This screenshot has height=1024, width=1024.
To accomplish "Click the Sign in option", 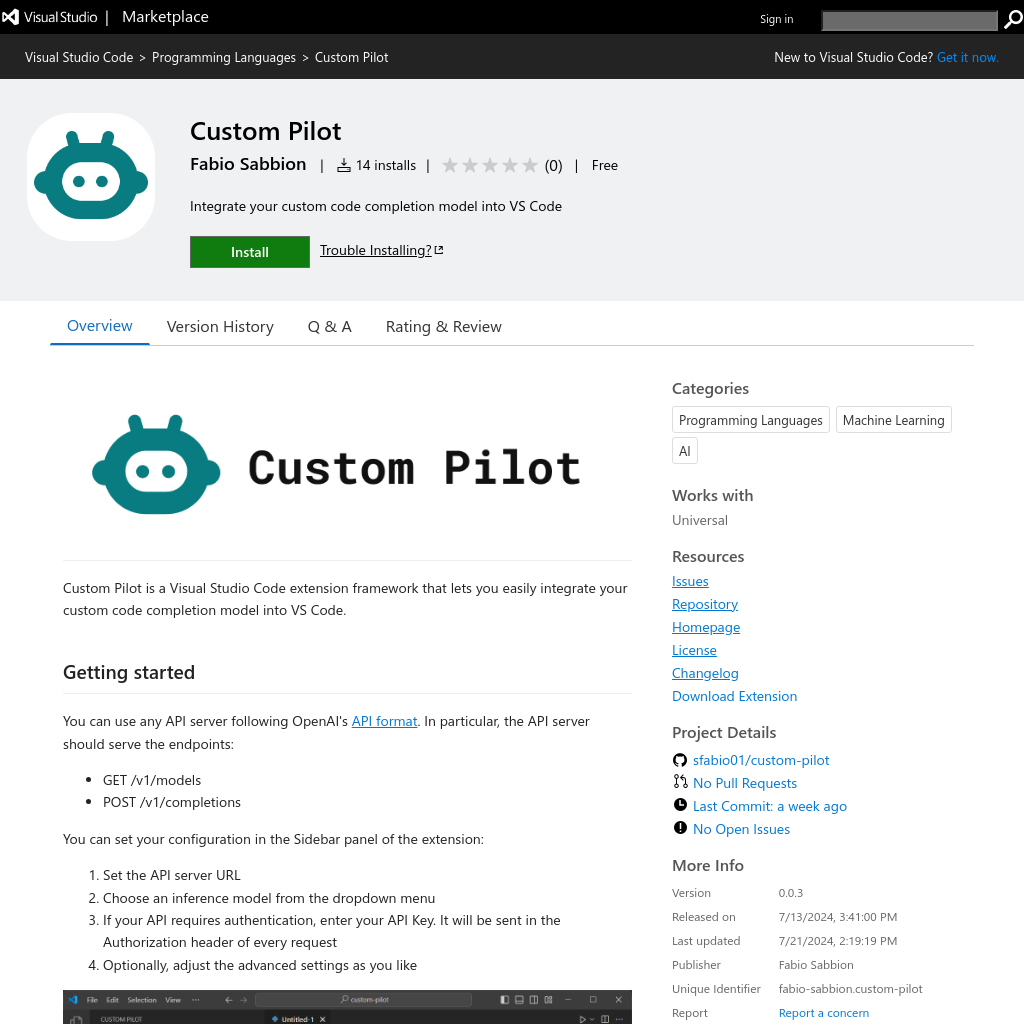I will 776,18.
